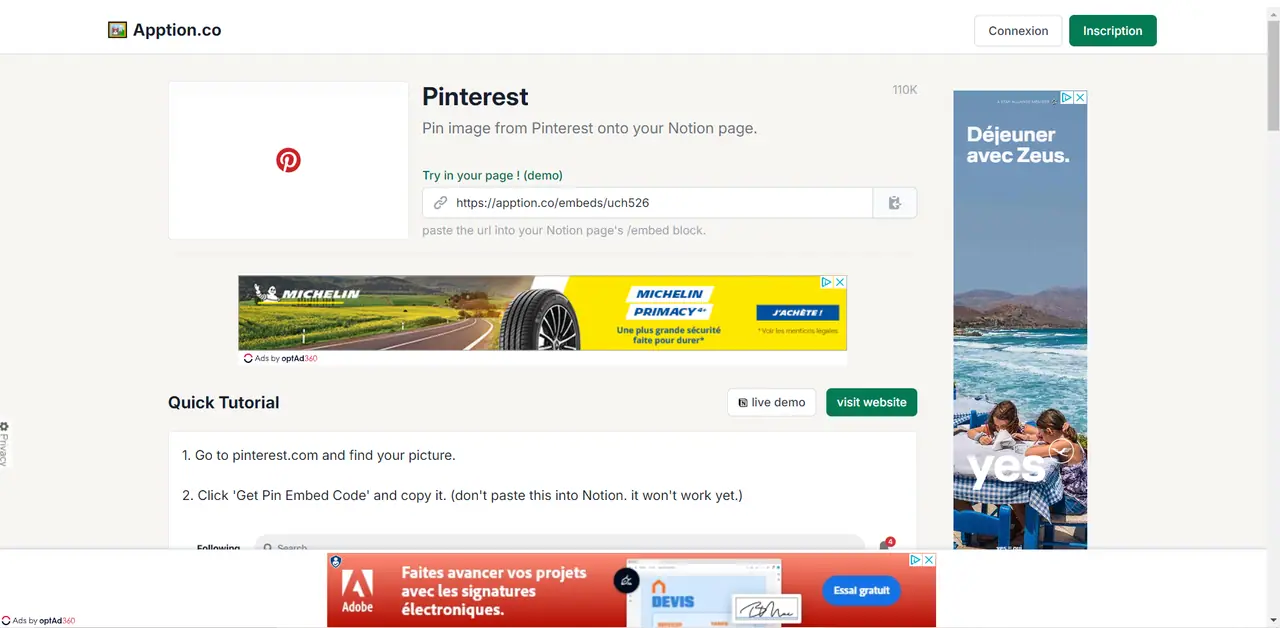Open AdChoices icon on Adobe banner
The height and width of the screenshot is (628, 1280).
916,560
